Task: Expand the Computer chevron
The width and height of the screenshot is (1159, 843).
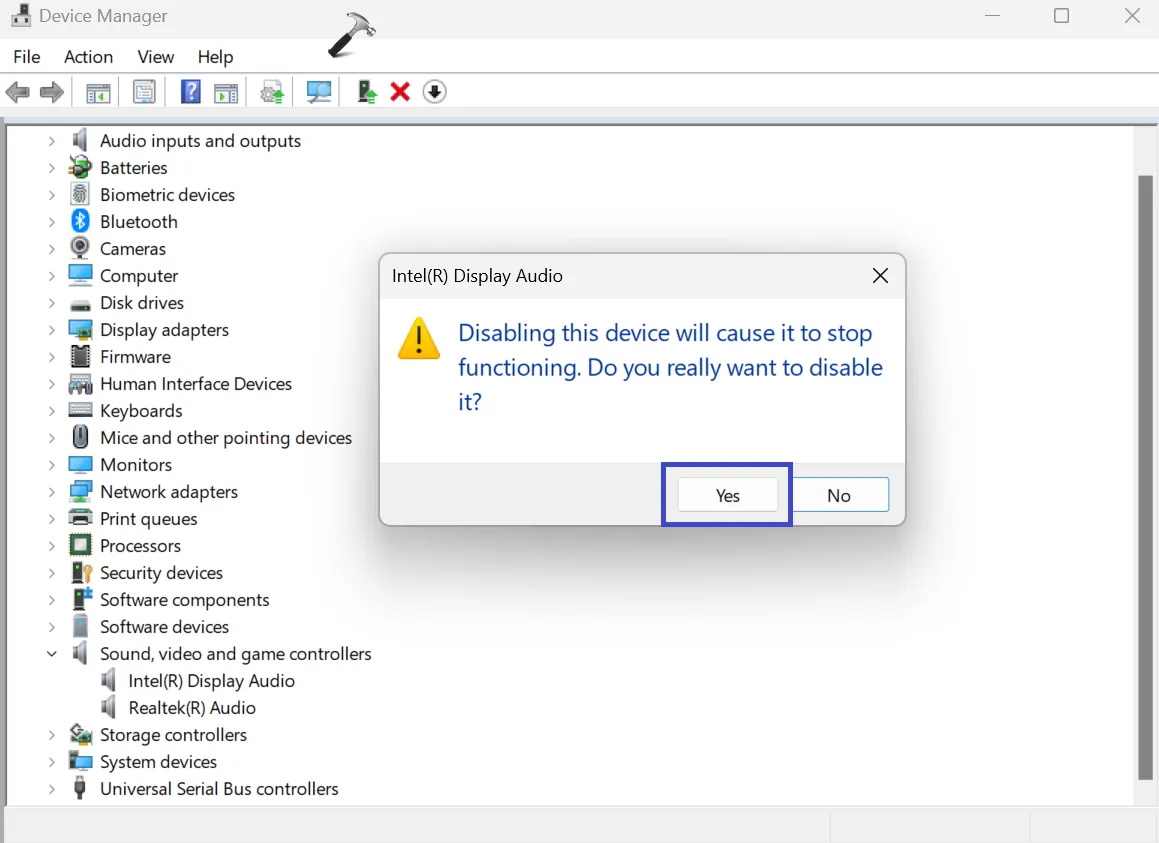Action: (x=51, y=276)
